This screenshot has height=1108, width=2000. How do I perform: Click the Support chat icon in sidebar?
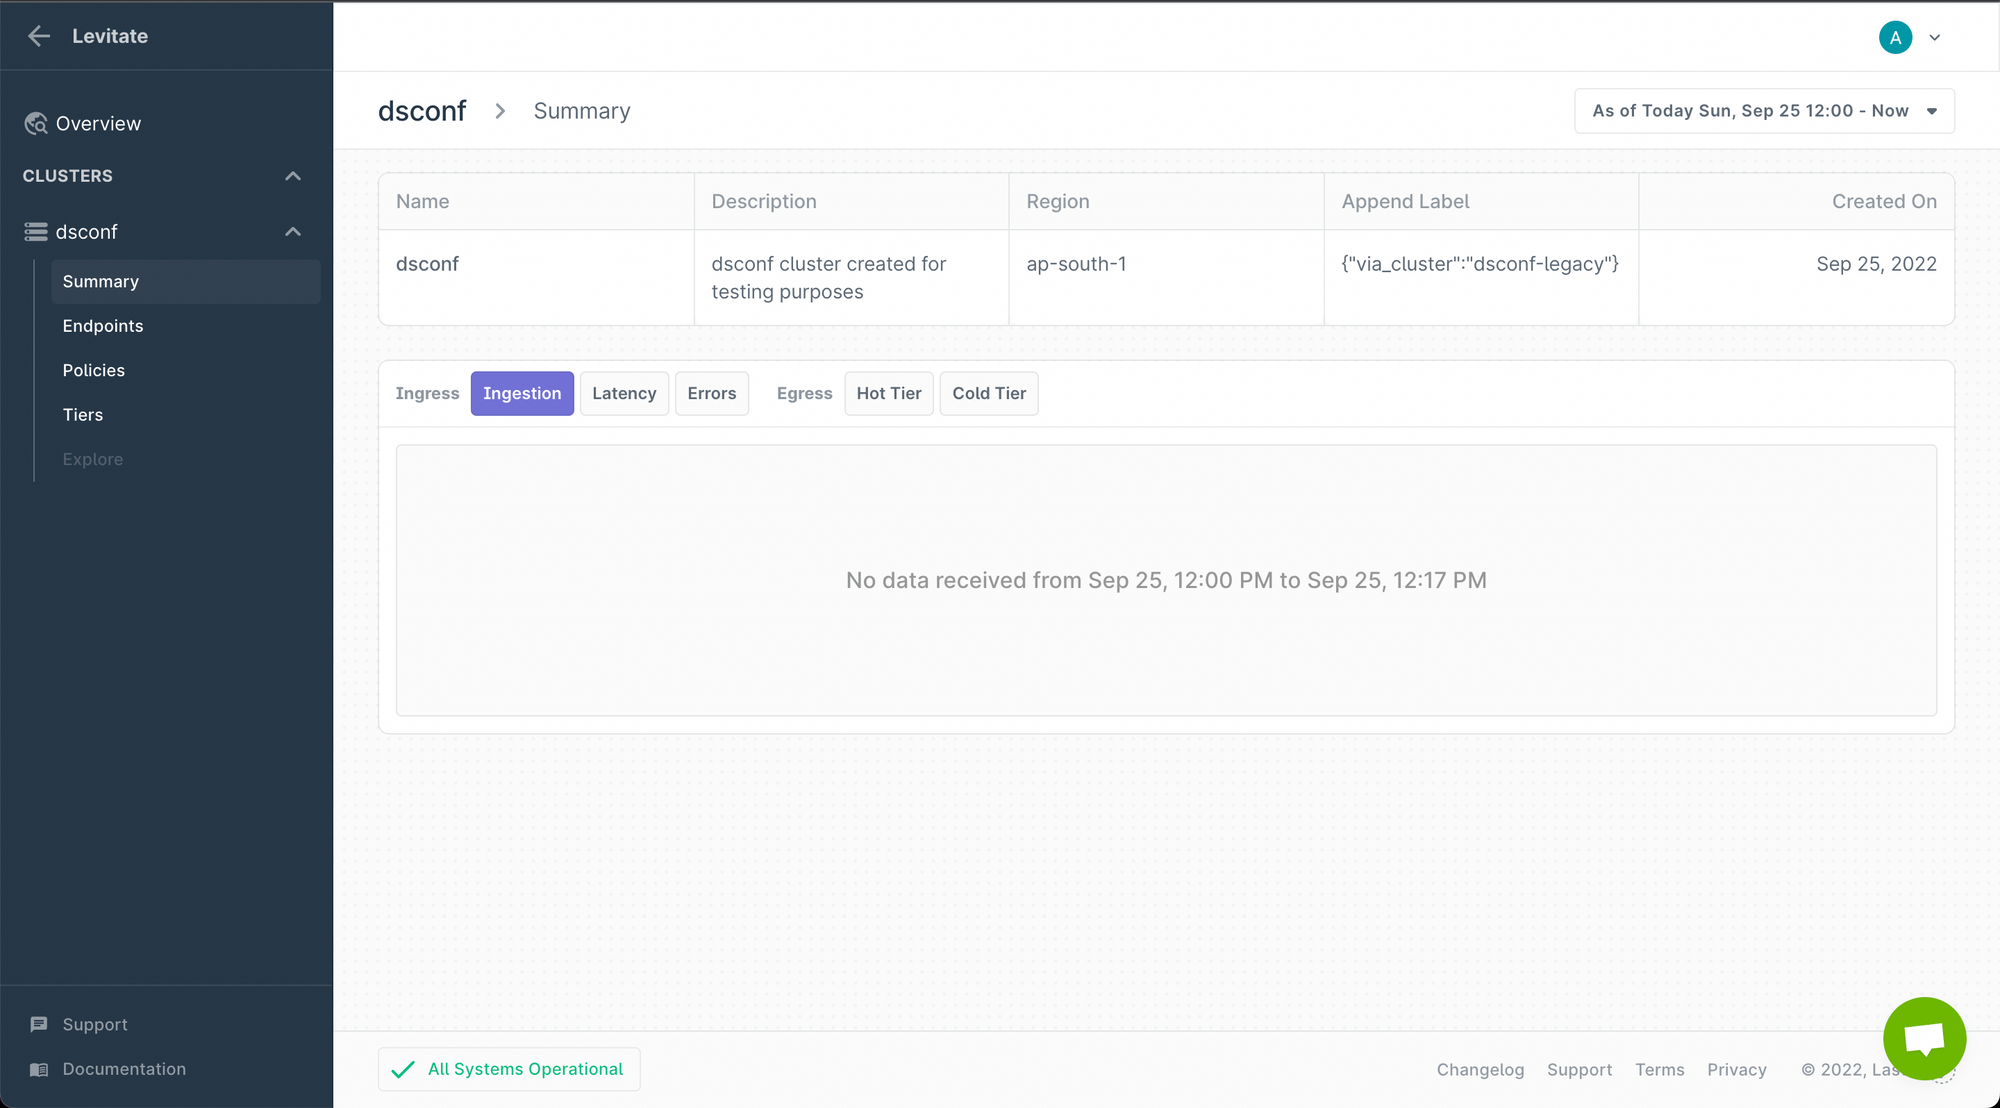(x=39, y=1024)
